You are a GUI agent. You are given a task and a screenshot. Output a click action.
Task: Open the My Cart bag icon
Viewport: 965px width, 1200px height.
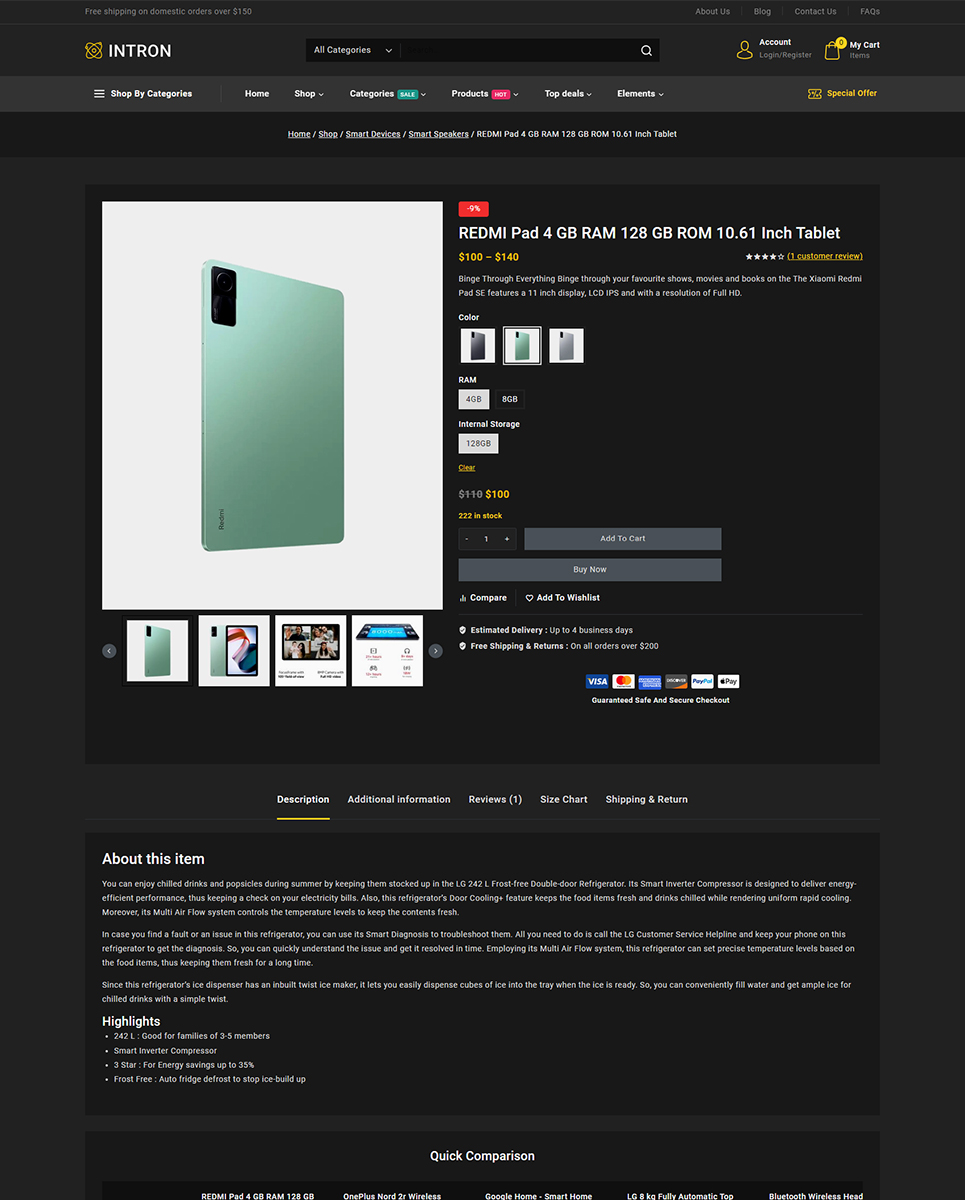pos(832,50)
